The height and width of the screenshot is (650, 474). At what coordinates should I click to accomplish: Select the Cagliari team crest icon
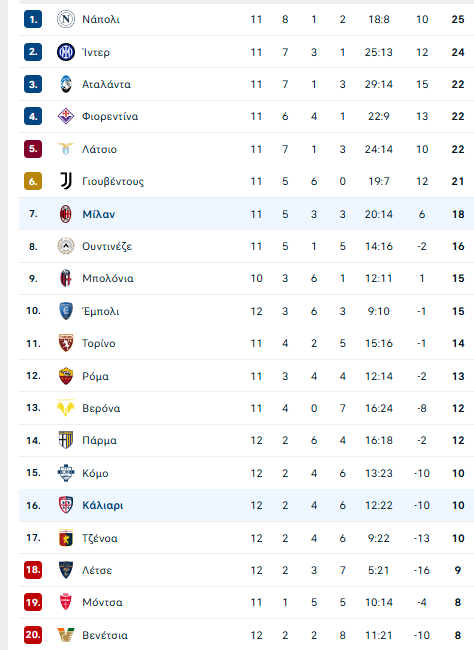(66, 505)
